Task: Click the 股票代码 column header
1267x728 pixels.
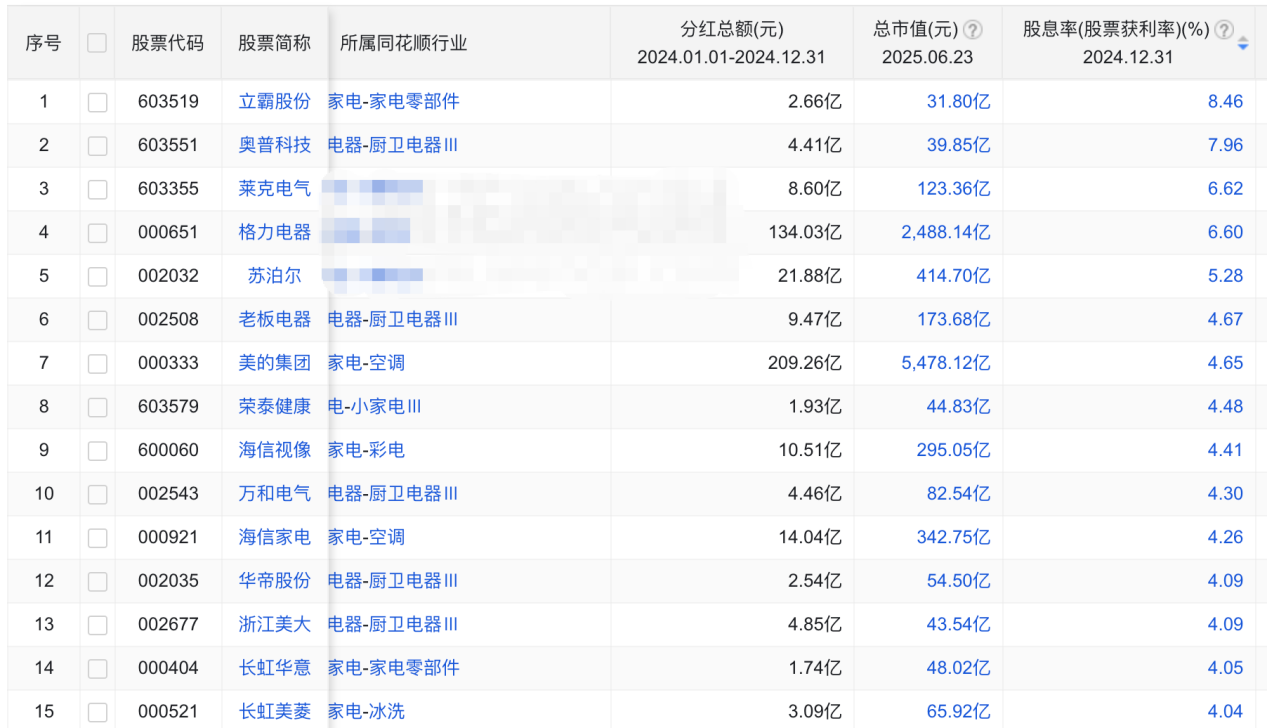Action: pos(167,43)
